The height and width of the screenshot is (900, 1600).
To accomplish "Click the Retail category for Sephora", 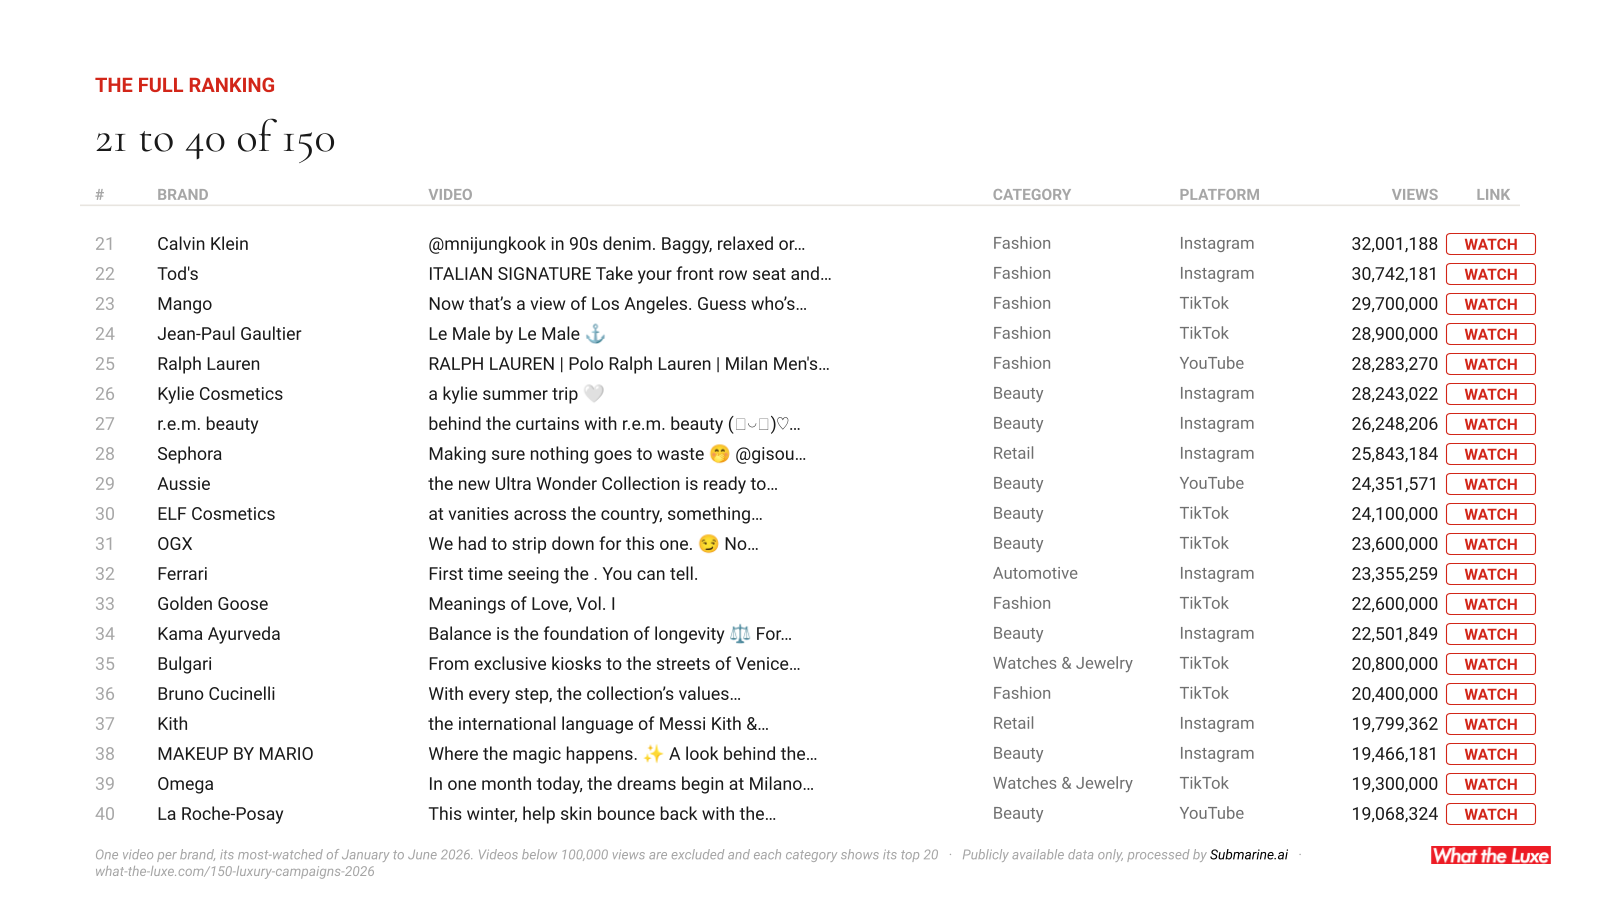I will pyautogui.click(x=1013, y=453).
